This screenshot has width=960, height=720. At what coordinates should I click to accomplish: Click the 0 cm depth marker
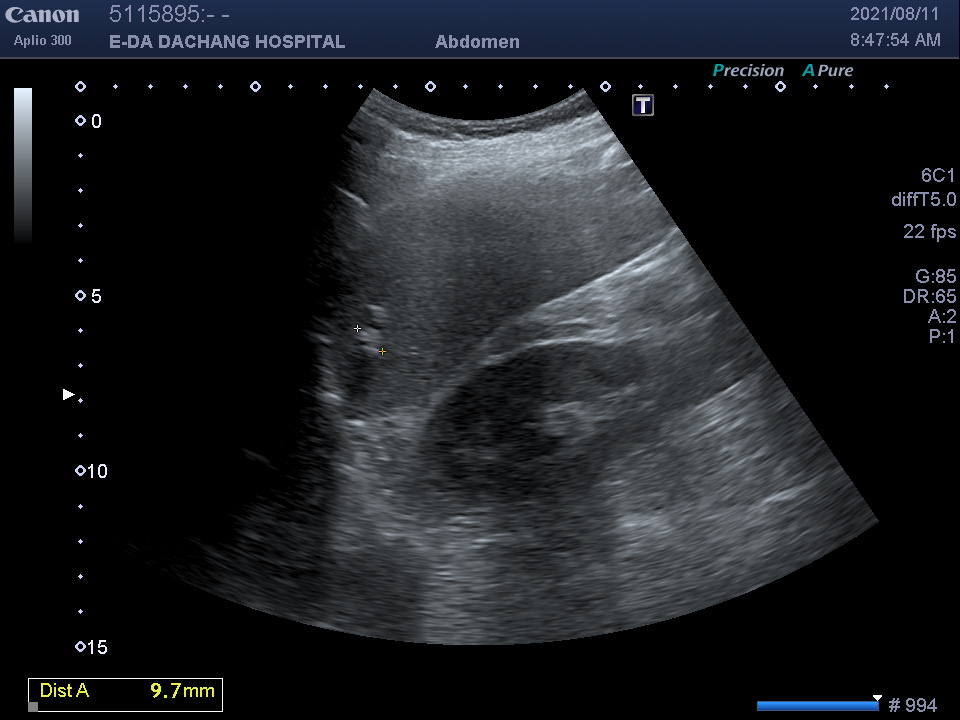pyautogui.click(x=89, y=122)
